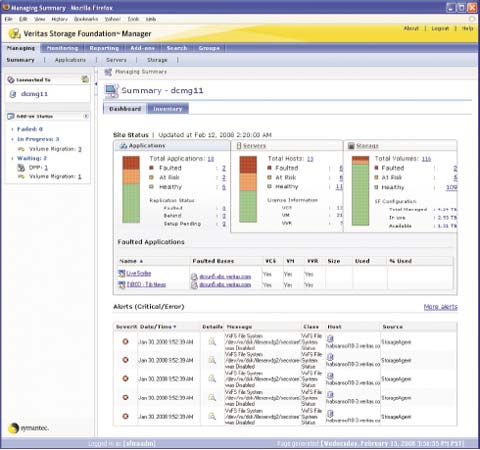Open the Monitoring main tab
This screenshot has width=480, height=450.
pyautogui.click(x=62, y=48)
